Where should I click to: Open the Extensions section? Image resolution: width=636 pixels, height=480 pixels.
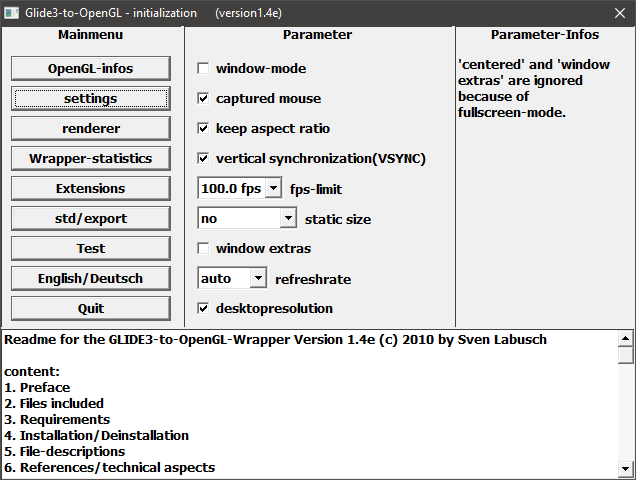pos(91,189)
